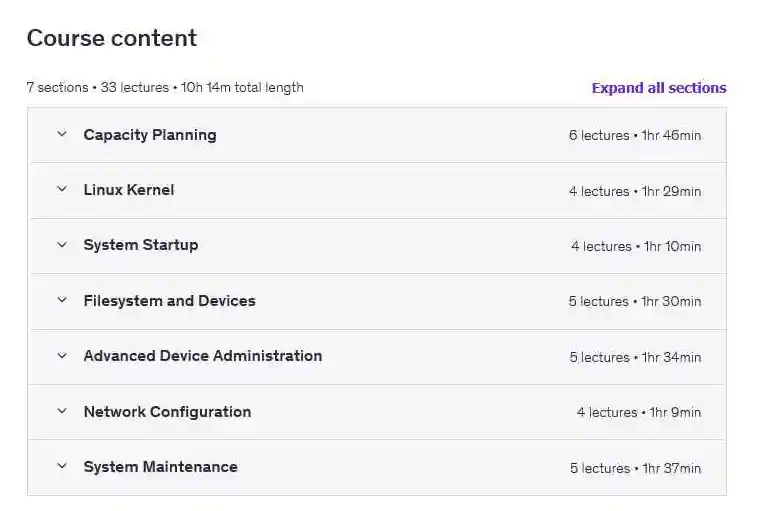Click the Course content heading
762x511 pixels.
(x=112, y=38)
